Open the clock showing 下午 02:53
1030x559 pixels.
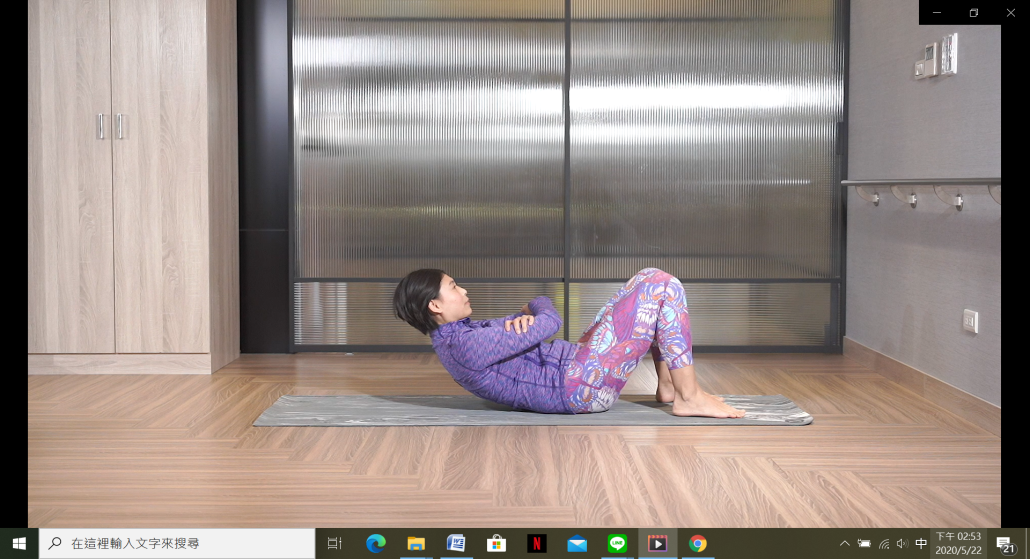tap(958, 543)
